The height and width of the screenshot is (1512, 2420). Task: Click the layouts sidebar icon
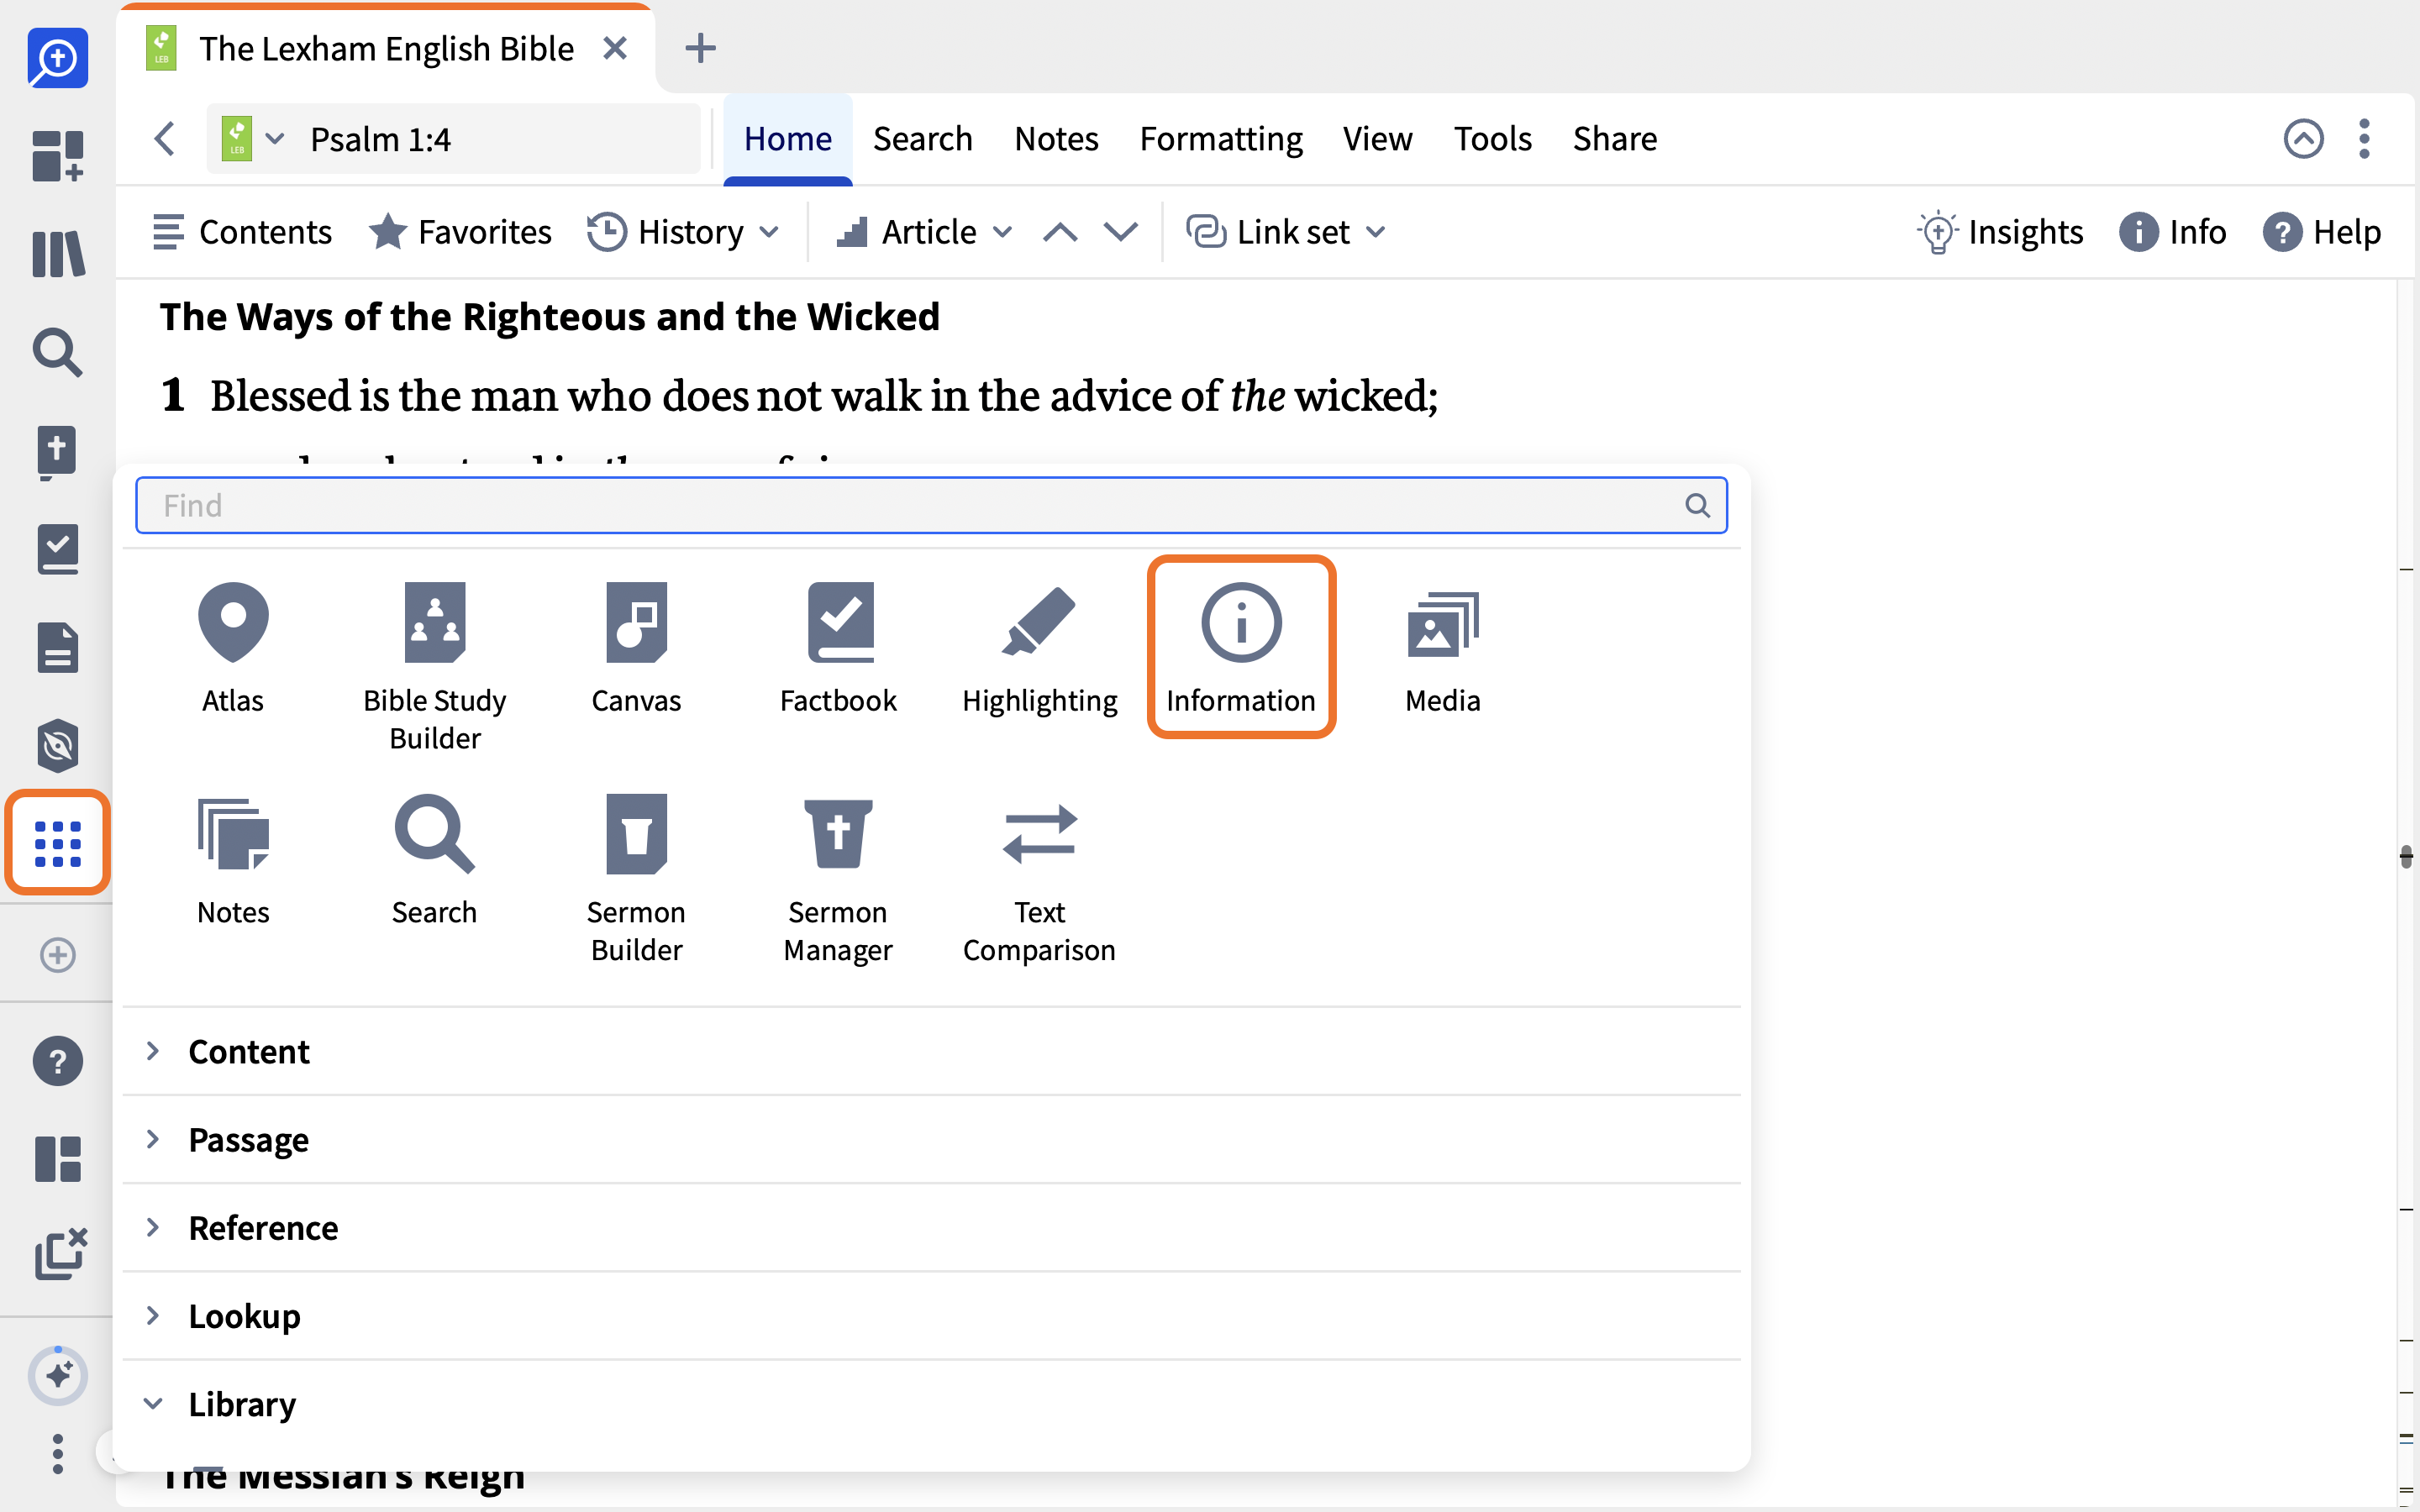[x=58, y=1159]
